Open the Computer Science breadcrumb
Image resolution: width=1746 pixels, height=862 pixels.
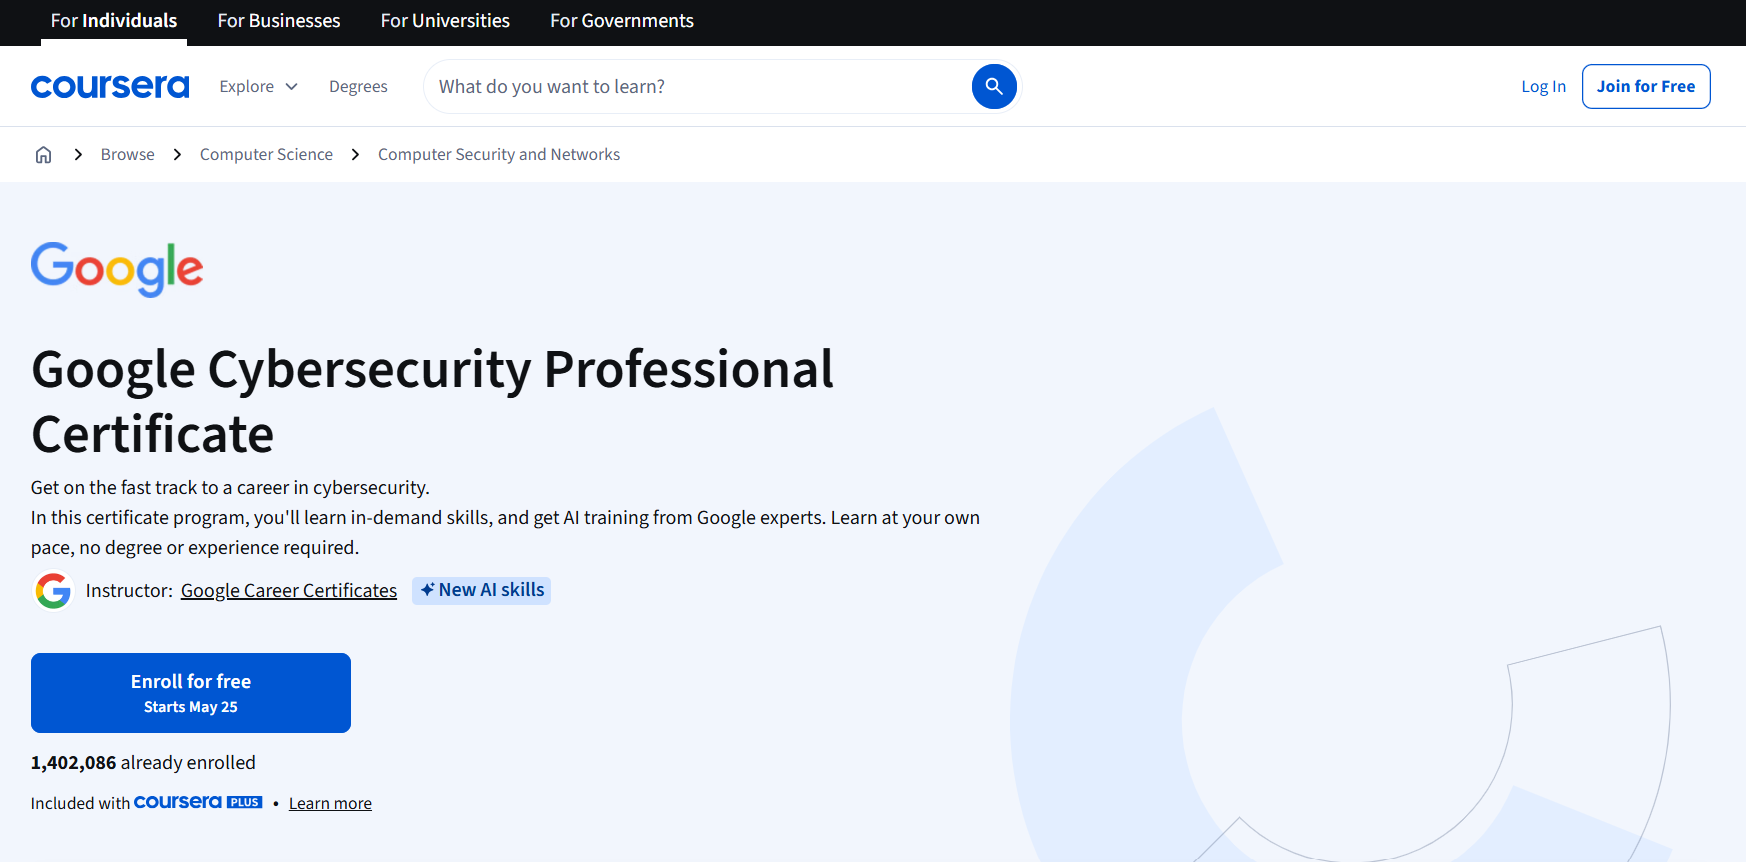pyautogui.click(x=266, y=154)
